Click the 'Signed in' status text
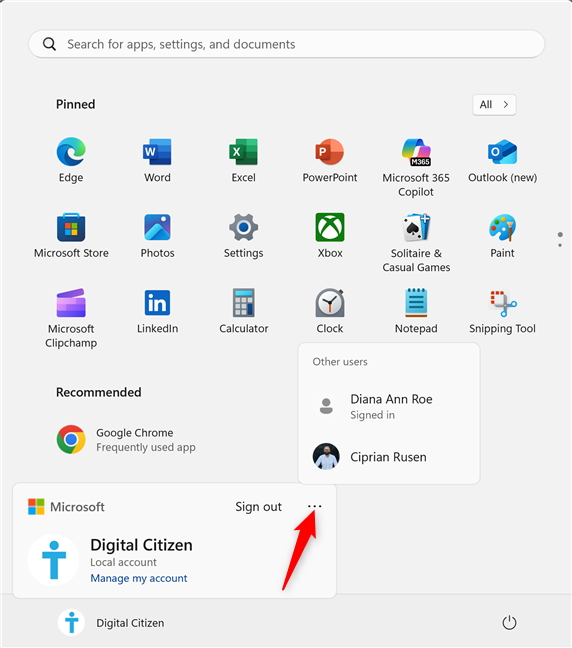Screen dimensions: 572x648 click(x=372, y=415)
